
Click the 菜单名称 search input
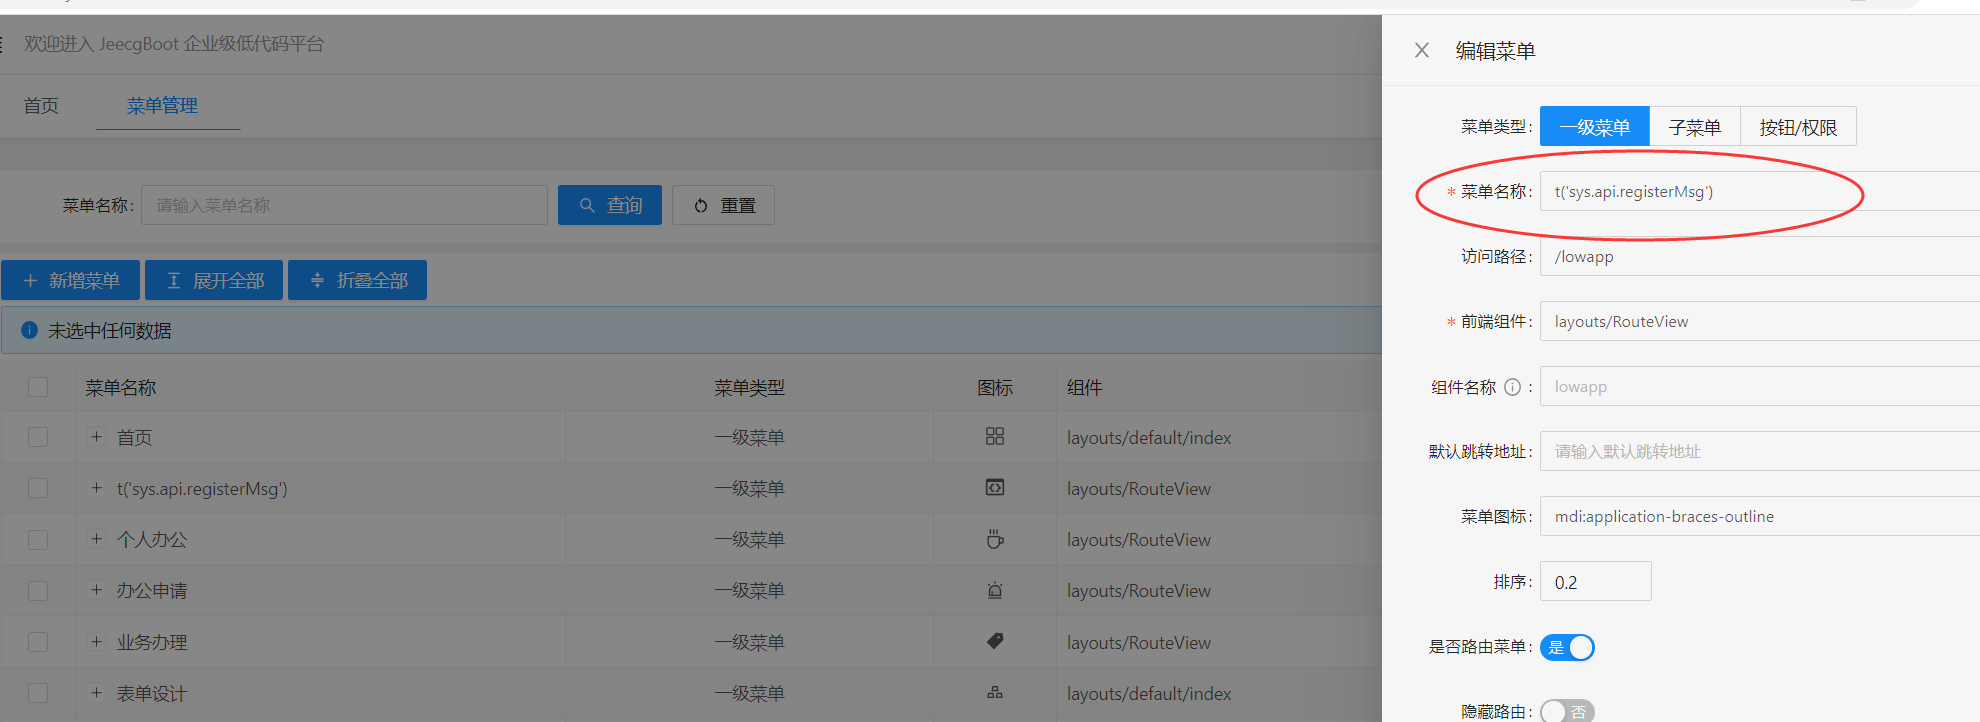pos(344,205)
